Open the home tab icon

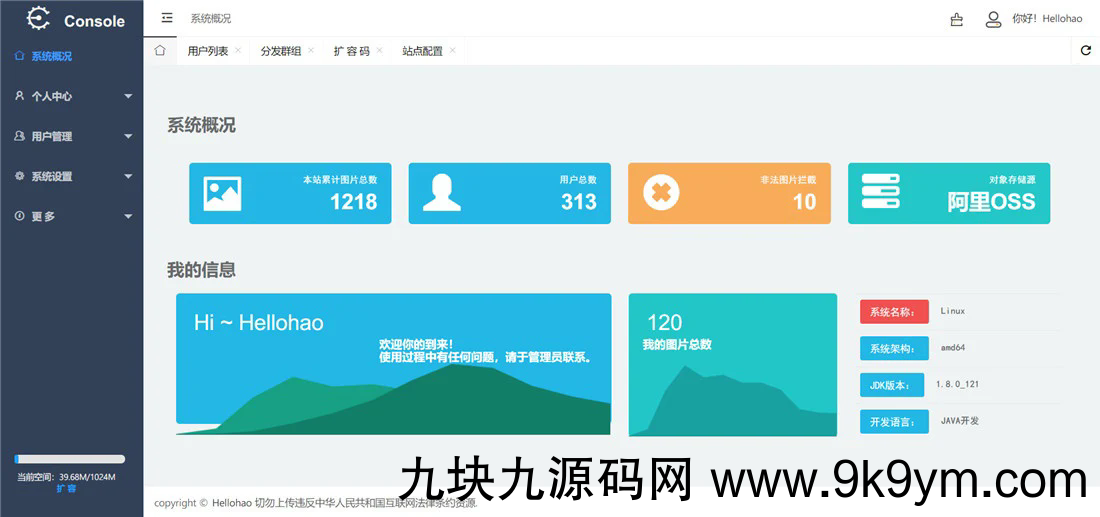(160, 51)
